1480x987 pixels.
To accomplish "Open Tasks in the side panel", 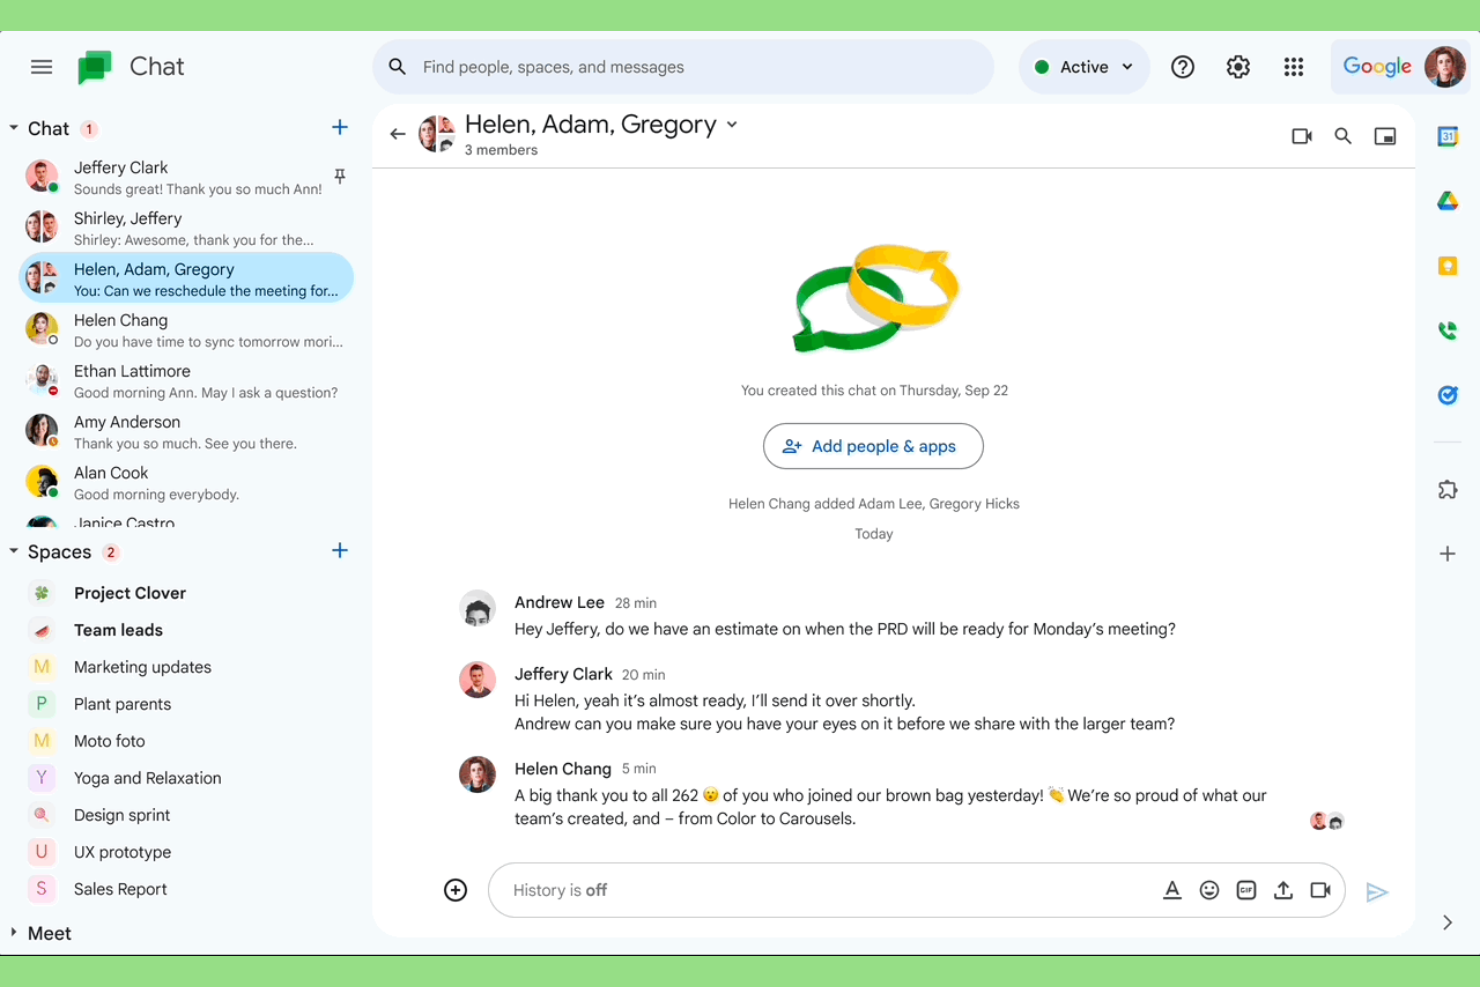I will point(1447,395).
